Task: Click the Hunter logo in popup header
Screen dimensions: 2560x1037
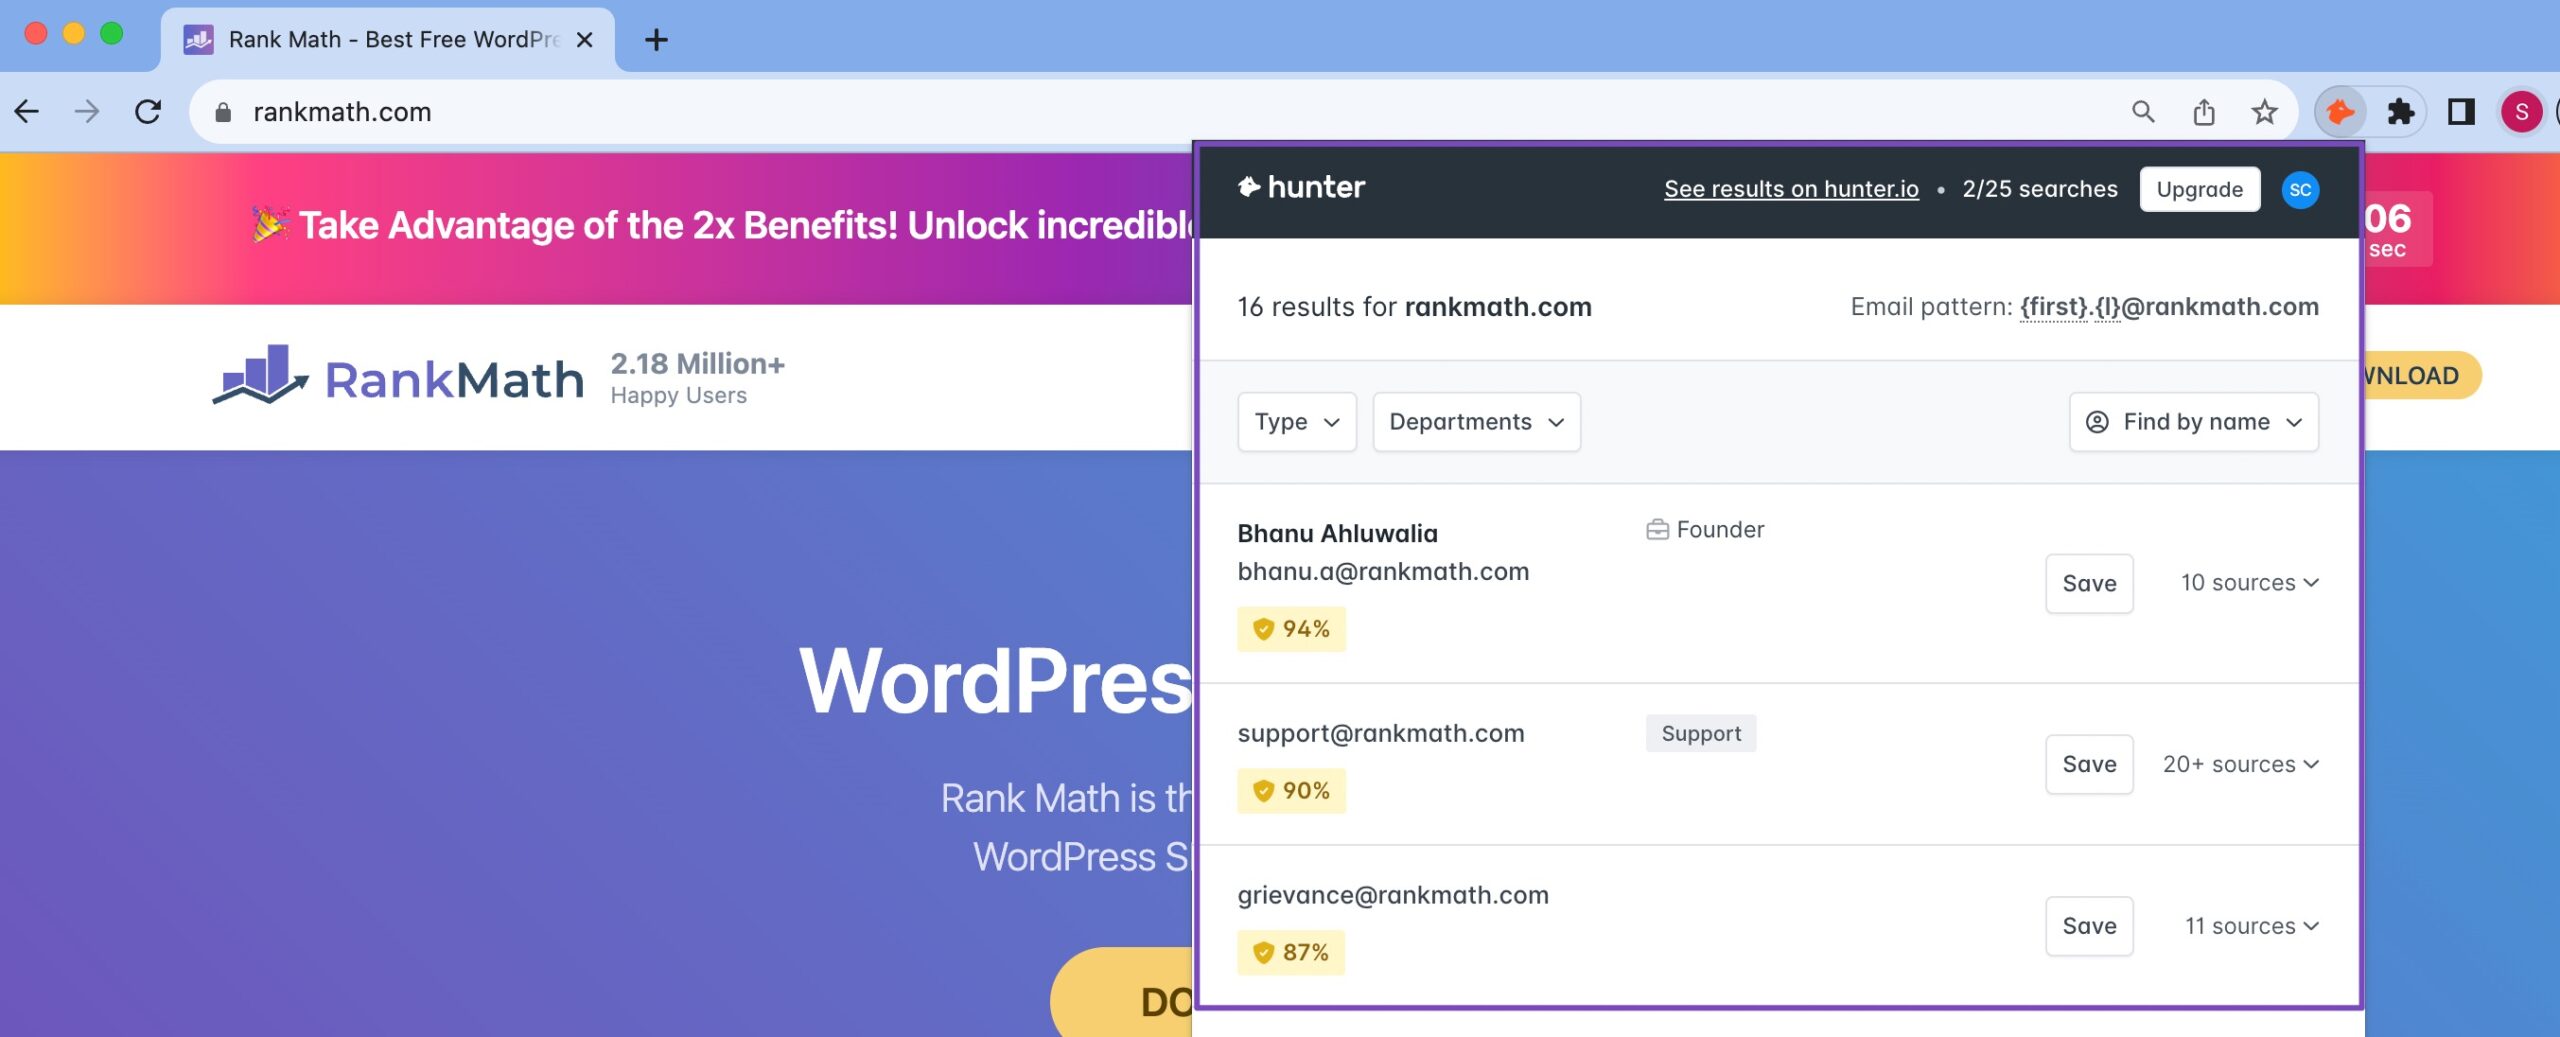Action: tap(1301, 187)
